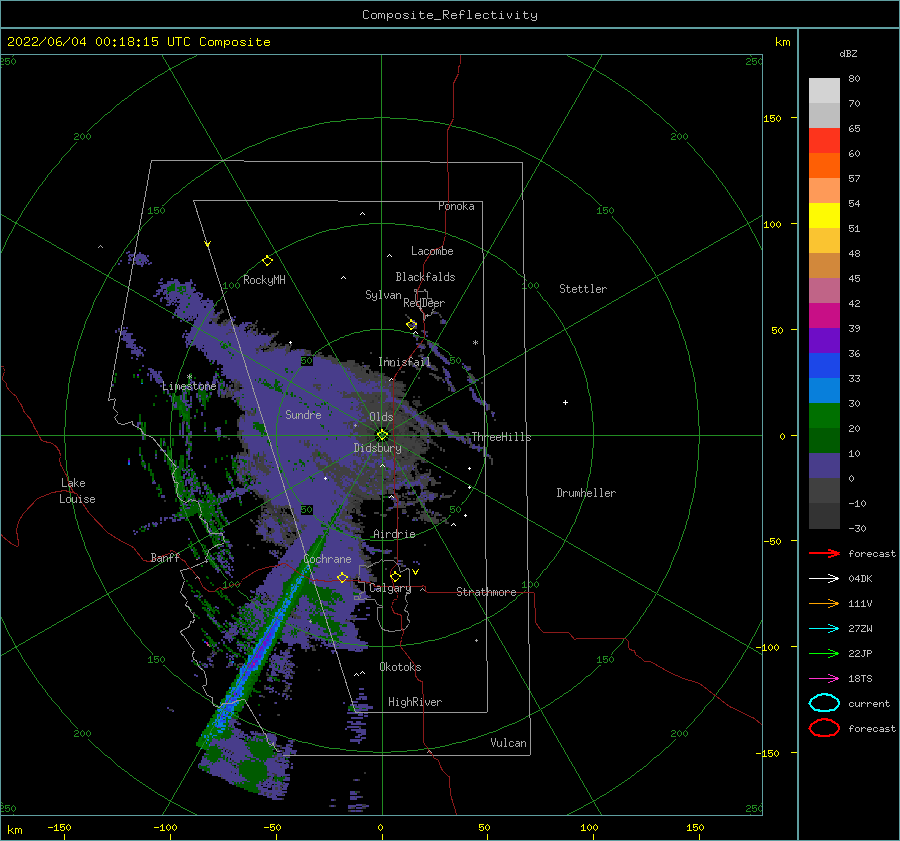
Task: Select the dark gray -10 dBZ swatch
Action: click(x=824, y=516)
